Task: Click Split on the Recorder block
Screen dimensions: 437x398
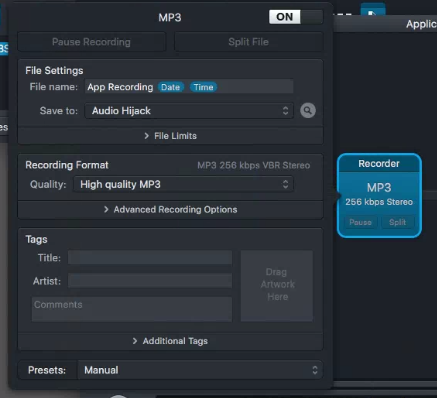Action: click(x=397, y=222)
